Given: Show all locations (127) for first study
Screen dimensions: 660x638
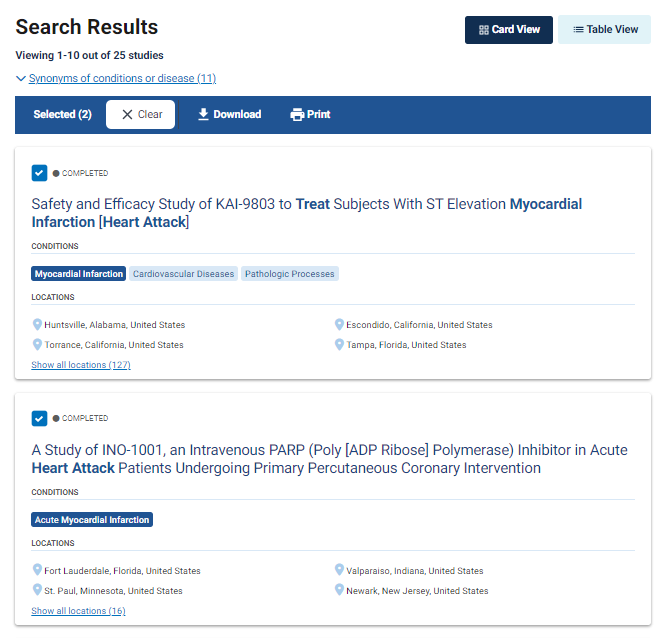Looking at the screenshot, I should click(81, 365).
